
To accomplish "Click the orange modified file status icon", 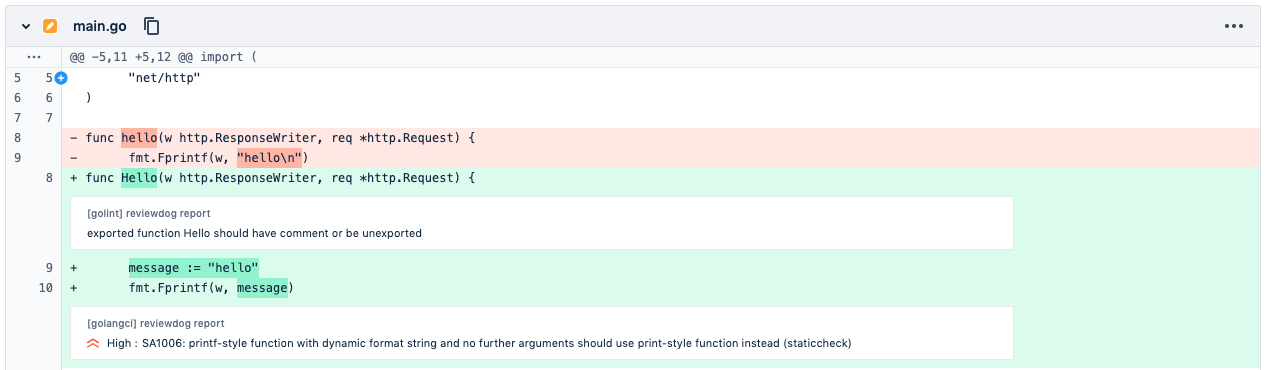I will click(50, 25).
